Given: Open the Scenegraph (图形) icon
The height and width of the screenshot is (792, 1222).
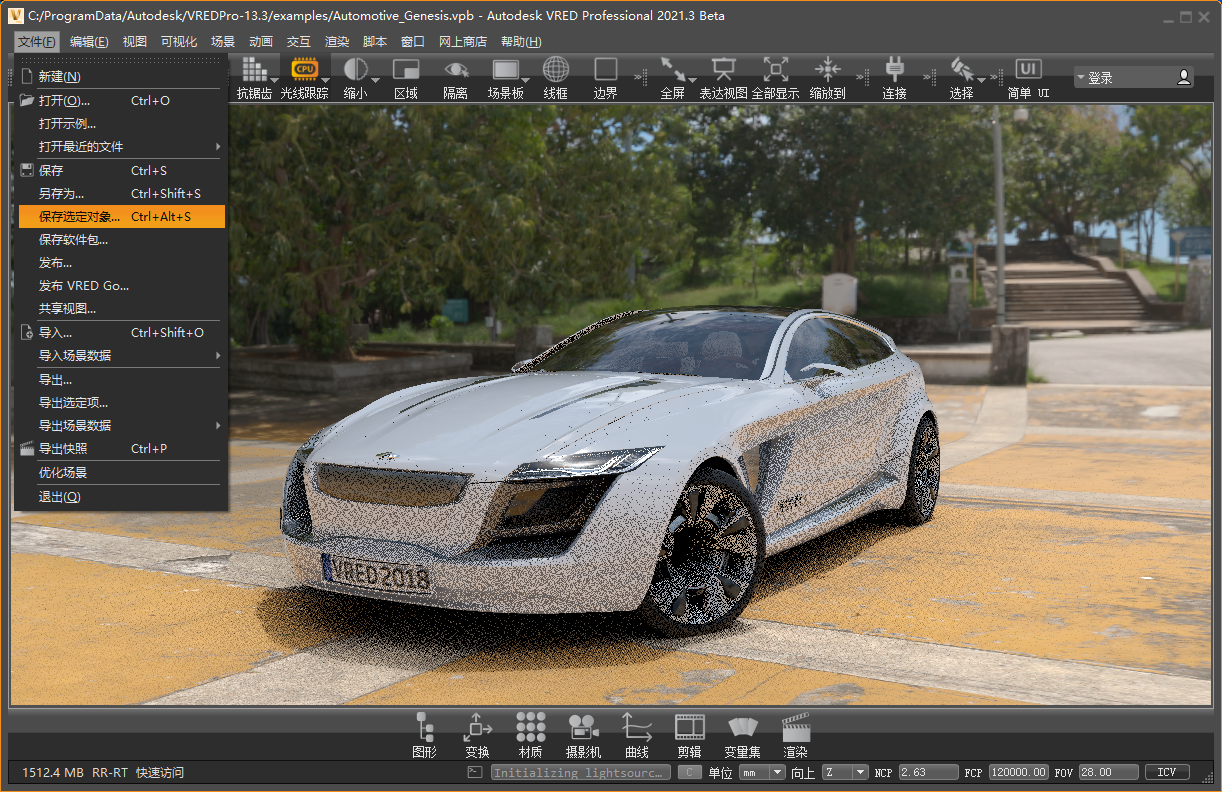Looking at the screenshot, I should (x=424, y=728).
